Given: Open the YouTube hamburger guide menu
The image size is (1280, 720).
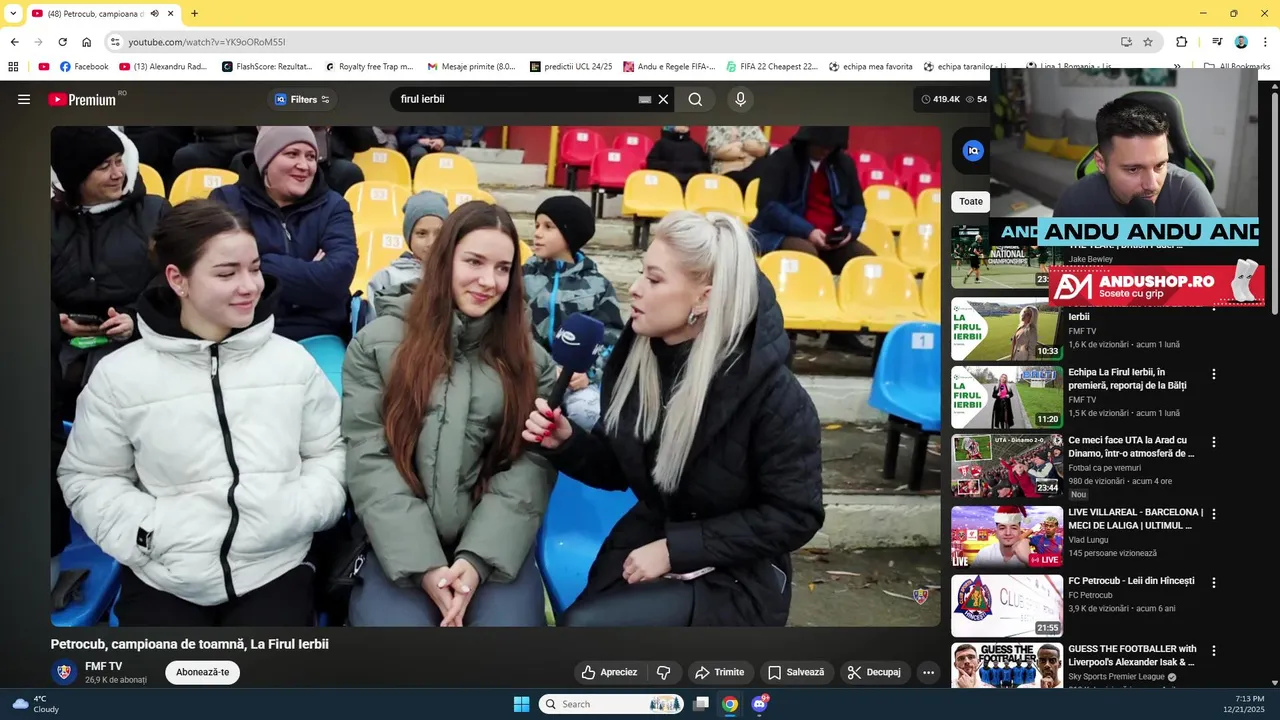Looking at the screenshot, I should click(x=24, y=99).
